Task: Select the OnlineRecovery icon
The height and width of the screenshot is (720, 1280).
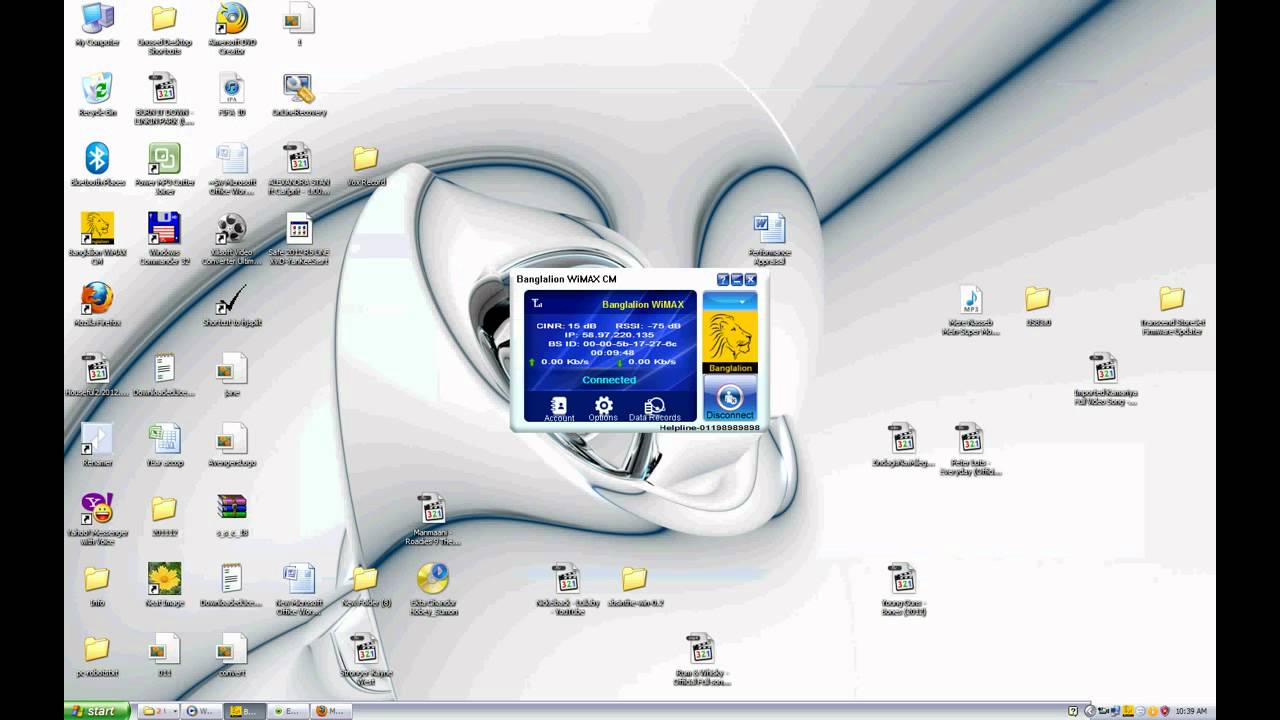Action: coord(299,95)
